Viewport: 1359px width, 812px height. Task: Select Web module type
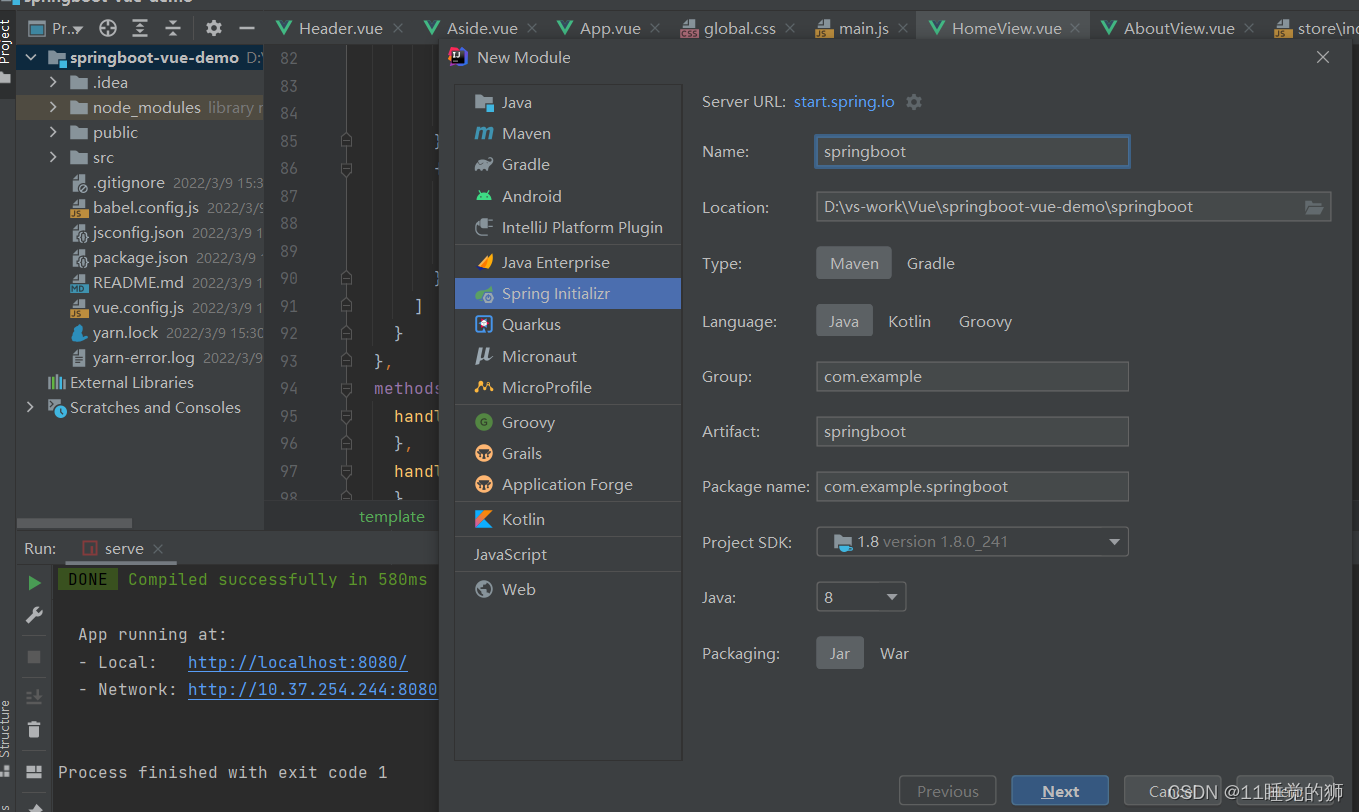coord(567,589)
